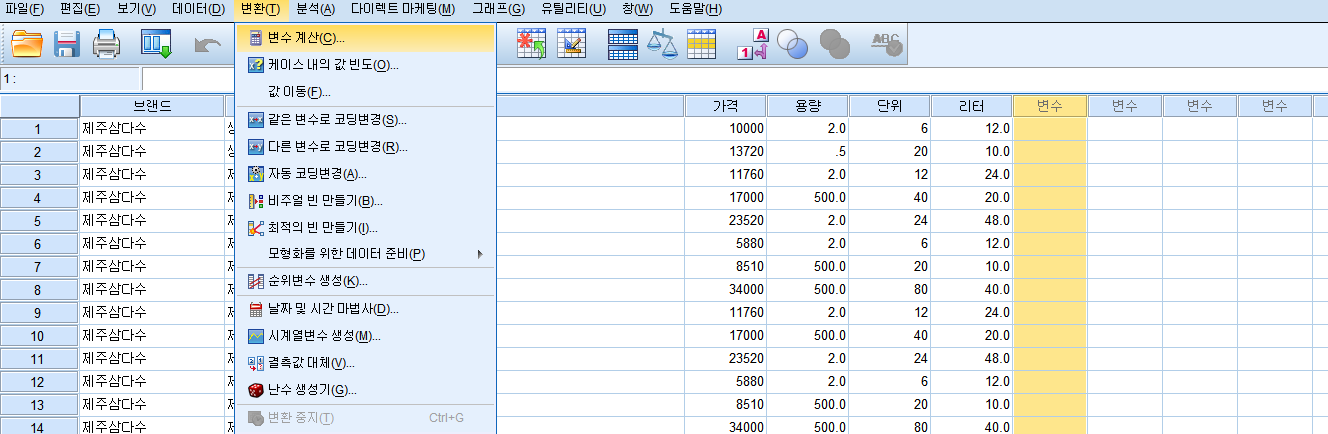Viewport: 1328px width, 434px height.
Task: Open the 유틸리티(U) menu
Action: point(573,9)
